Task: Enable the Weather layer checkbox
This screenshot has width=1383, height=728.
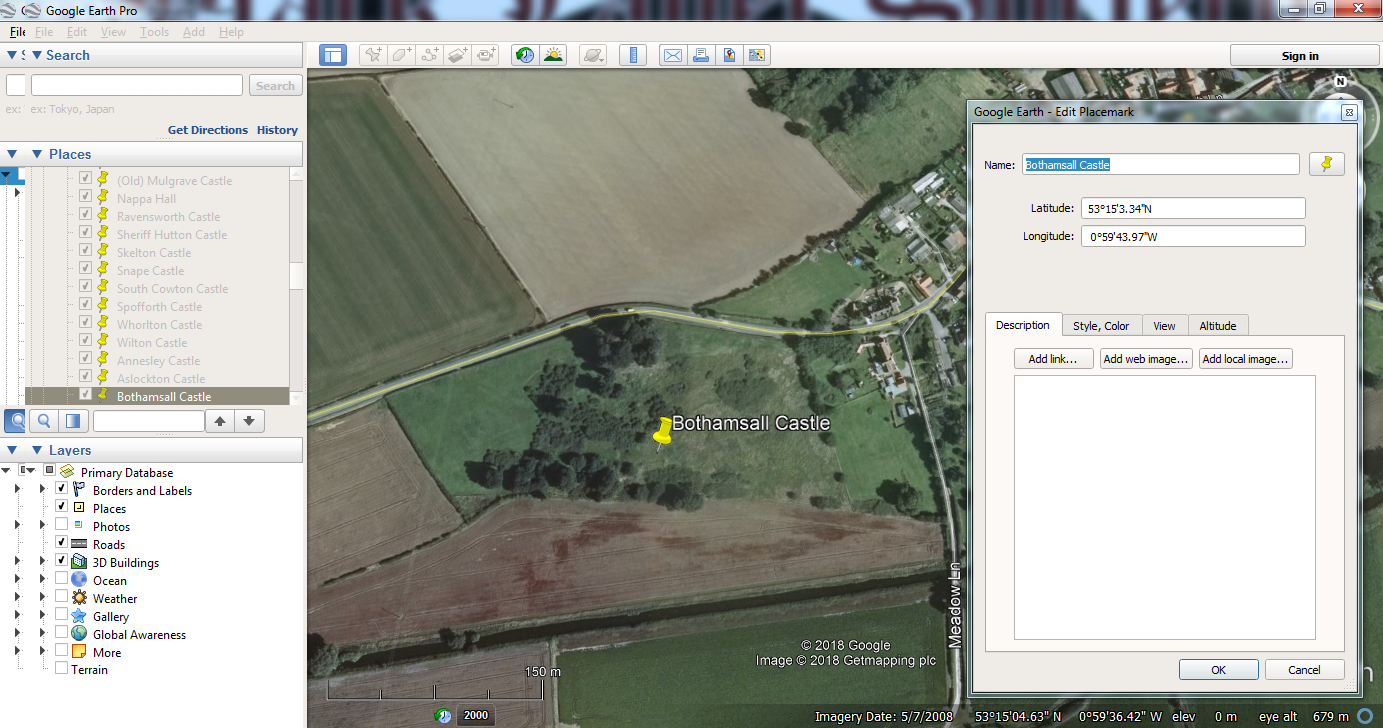Action: 62,598
